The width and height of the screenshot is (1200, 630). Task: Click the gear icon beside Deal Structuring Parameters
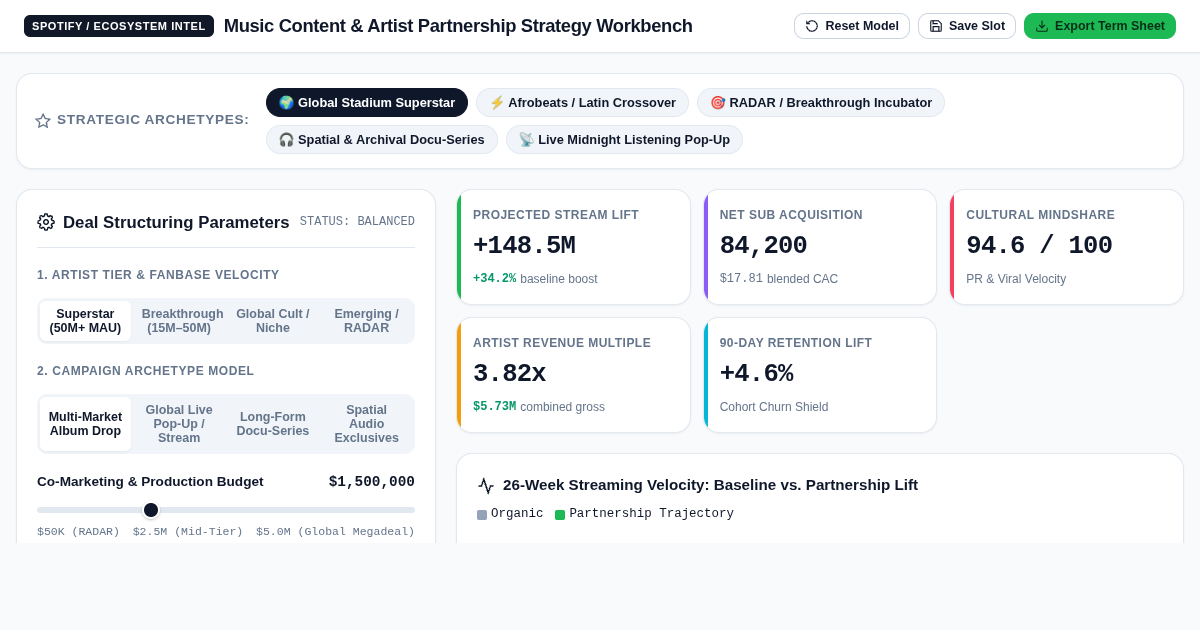coord(46,222)
